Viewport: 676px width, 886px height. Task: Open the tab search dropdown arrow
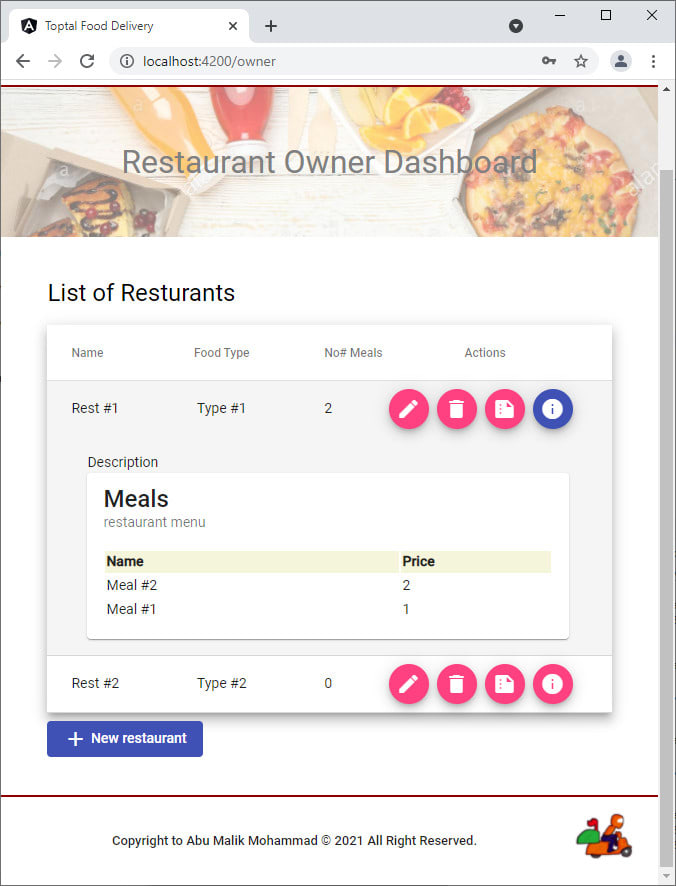[x=516, y=26]
